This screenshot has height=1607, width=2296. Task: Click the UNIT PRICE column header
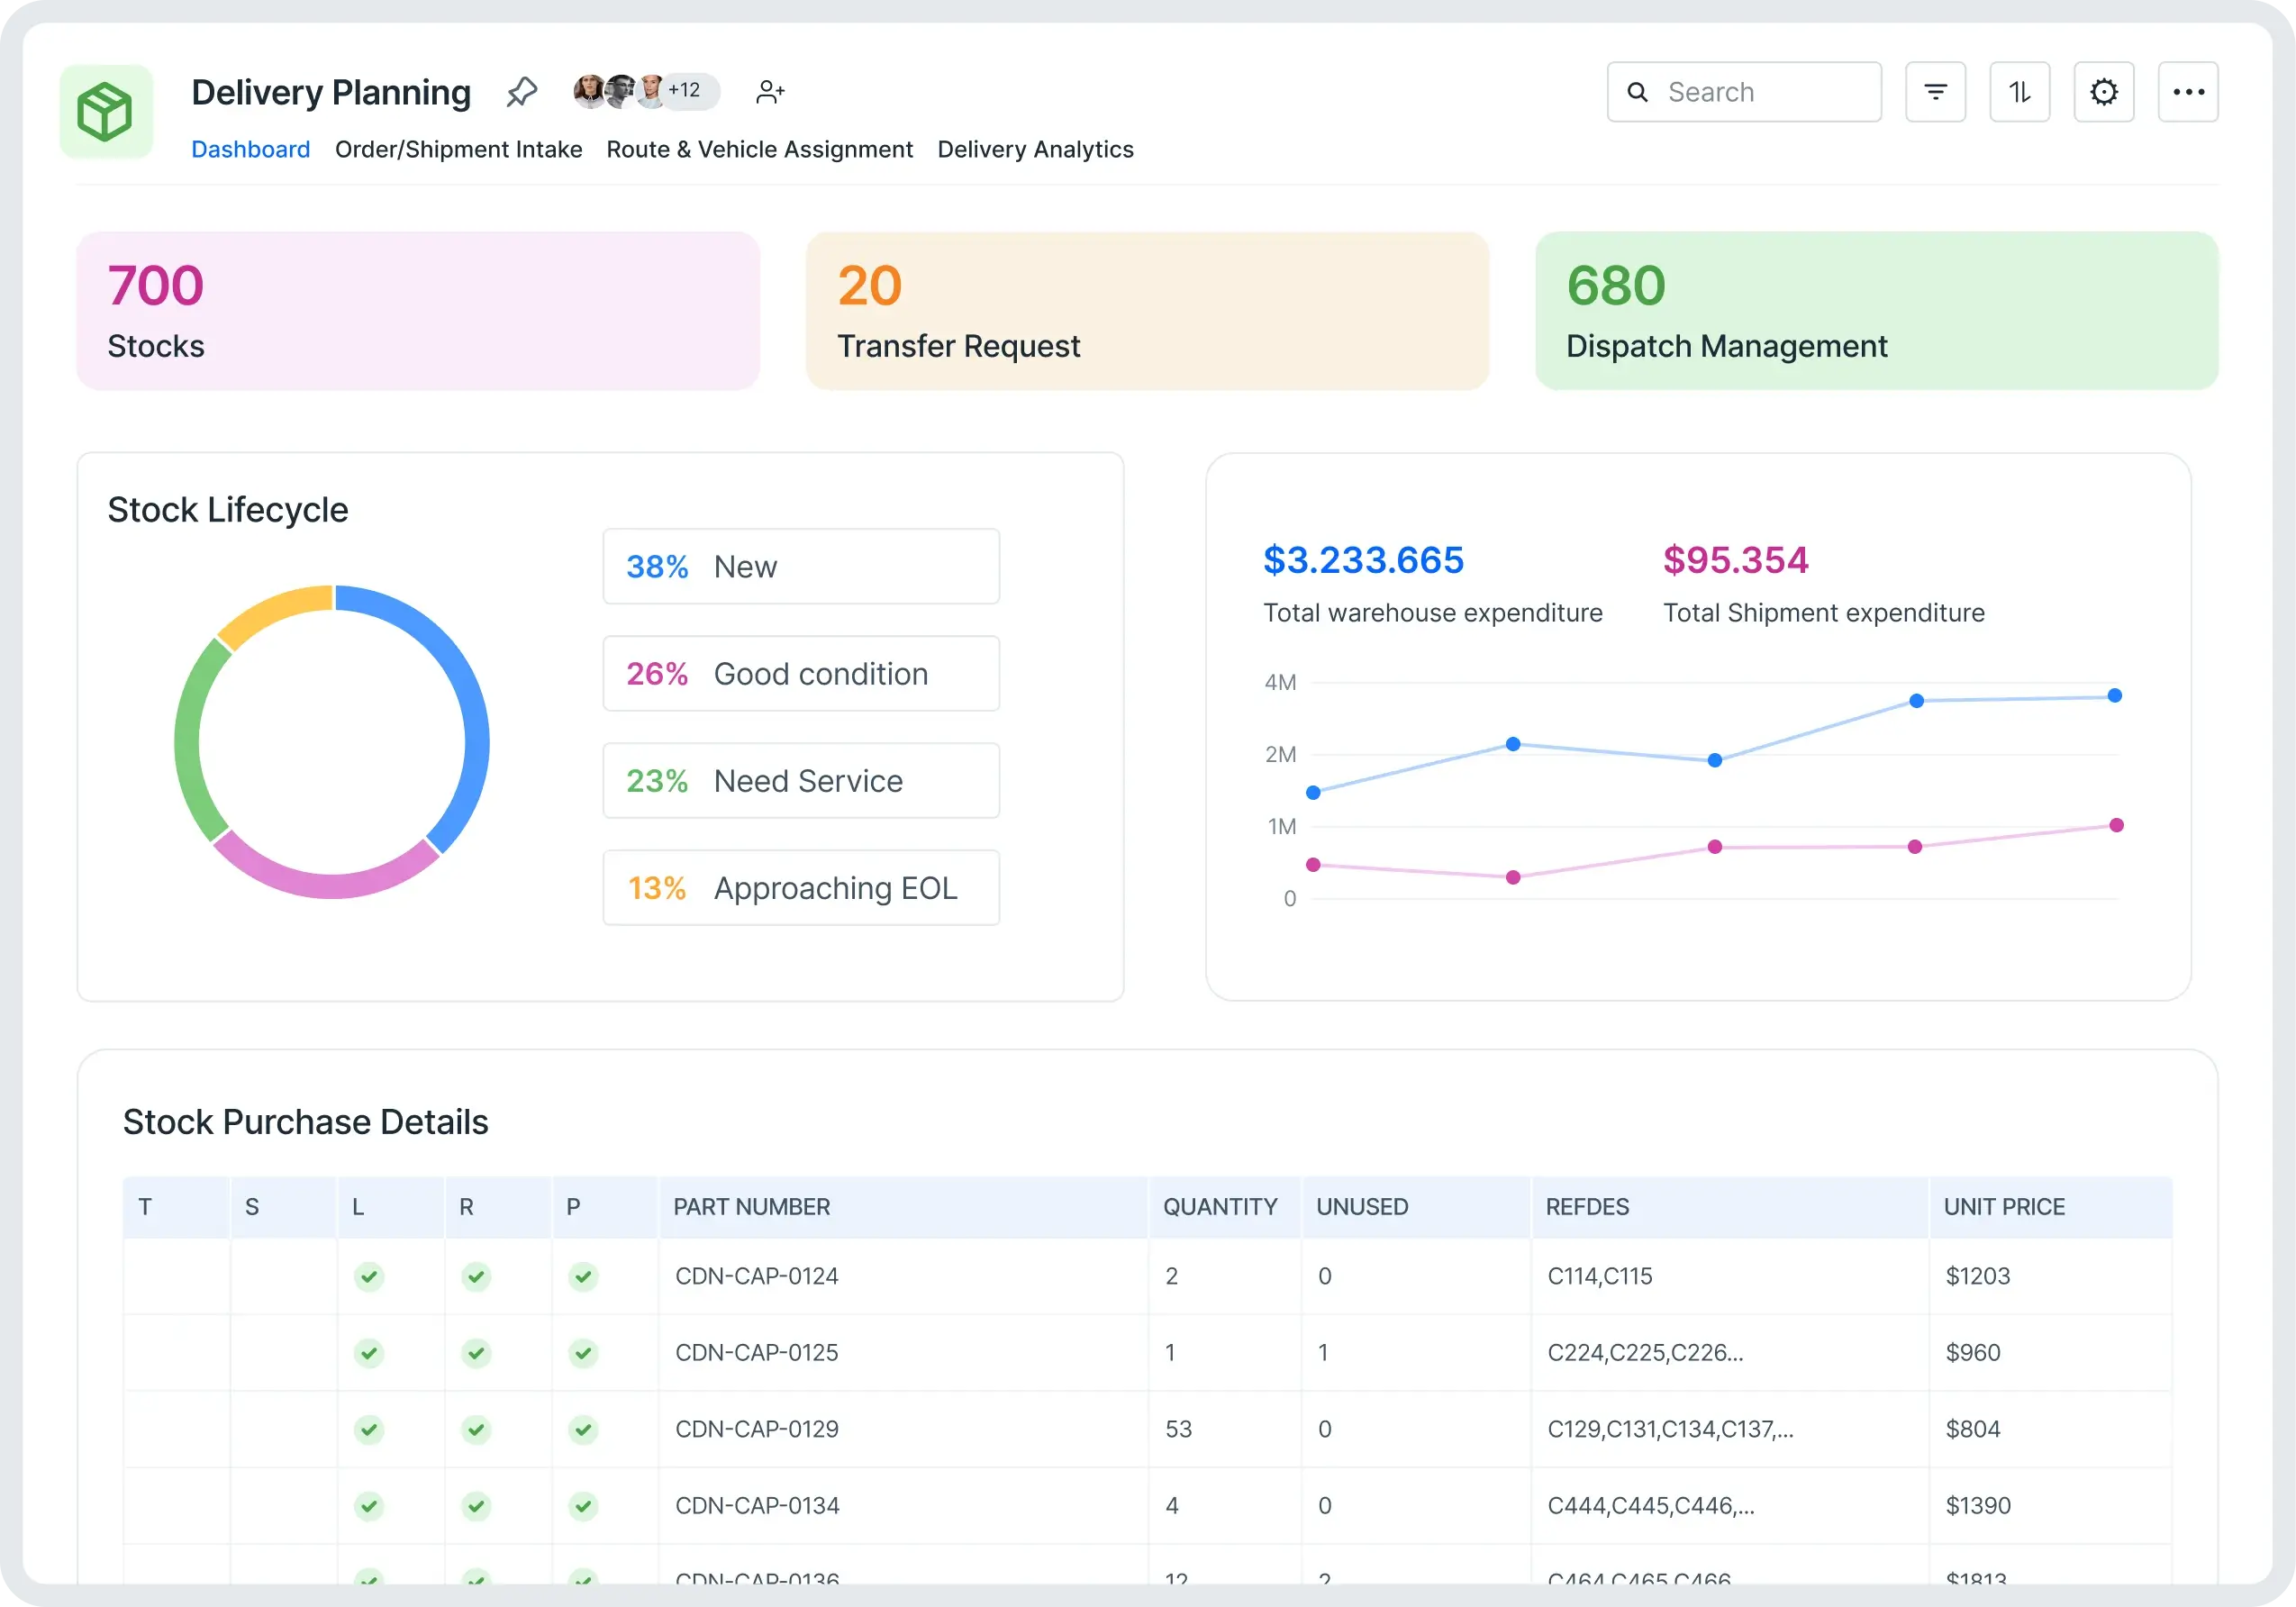[x=2003, y=1207]
